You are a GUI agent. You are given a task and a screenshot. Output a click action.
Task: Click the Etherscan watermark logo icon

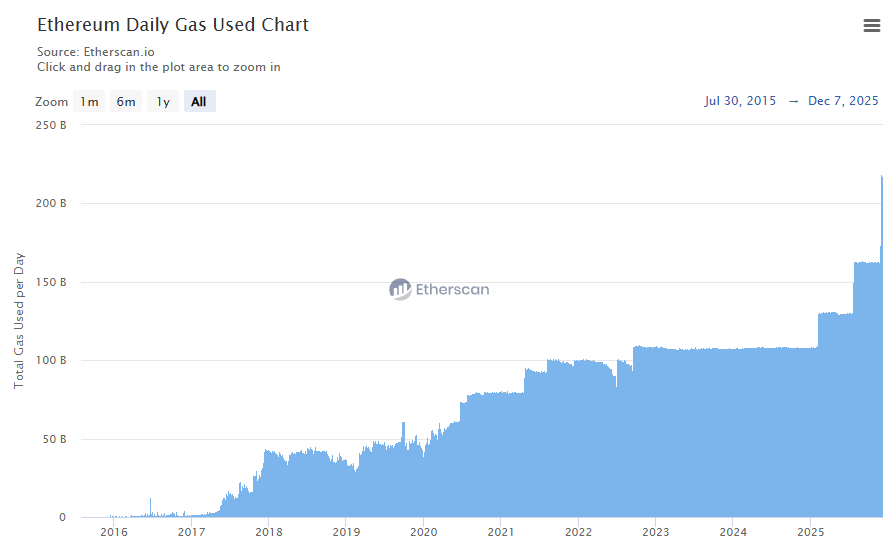tap(400, 290)
